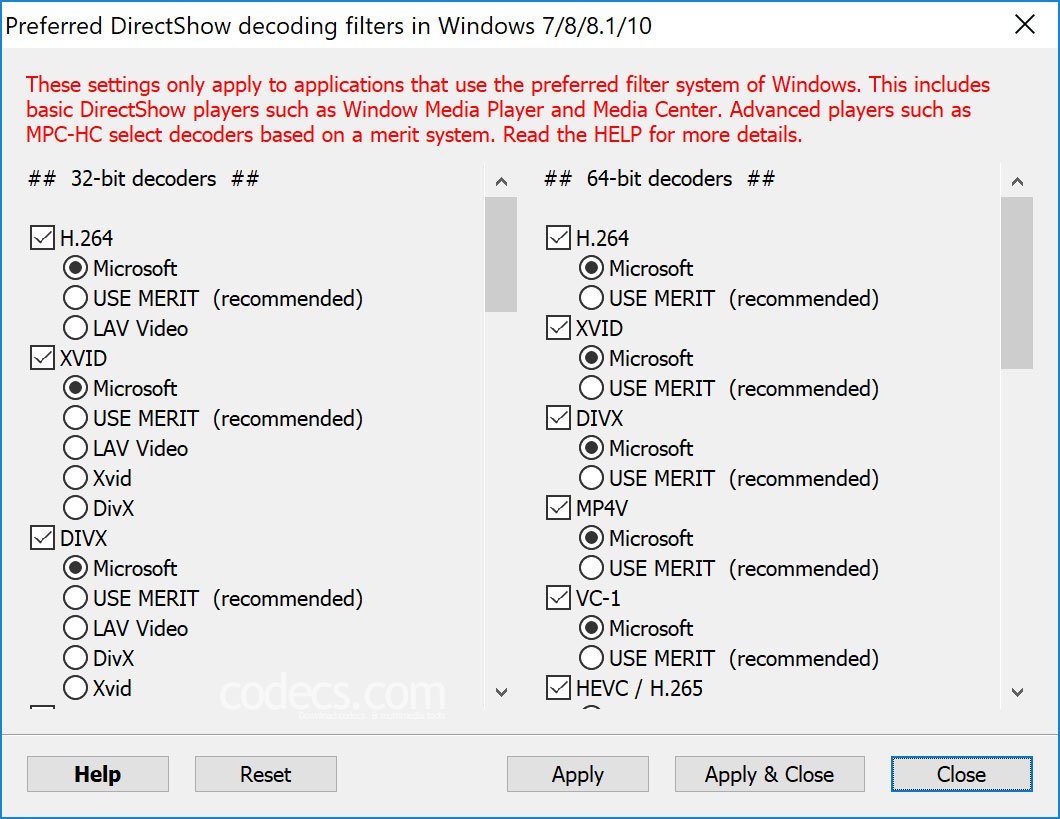This screenshot has width=1060, height=819.
Task: Disable the XVID checkbox in 32-bit decoders
Action: 41,357
